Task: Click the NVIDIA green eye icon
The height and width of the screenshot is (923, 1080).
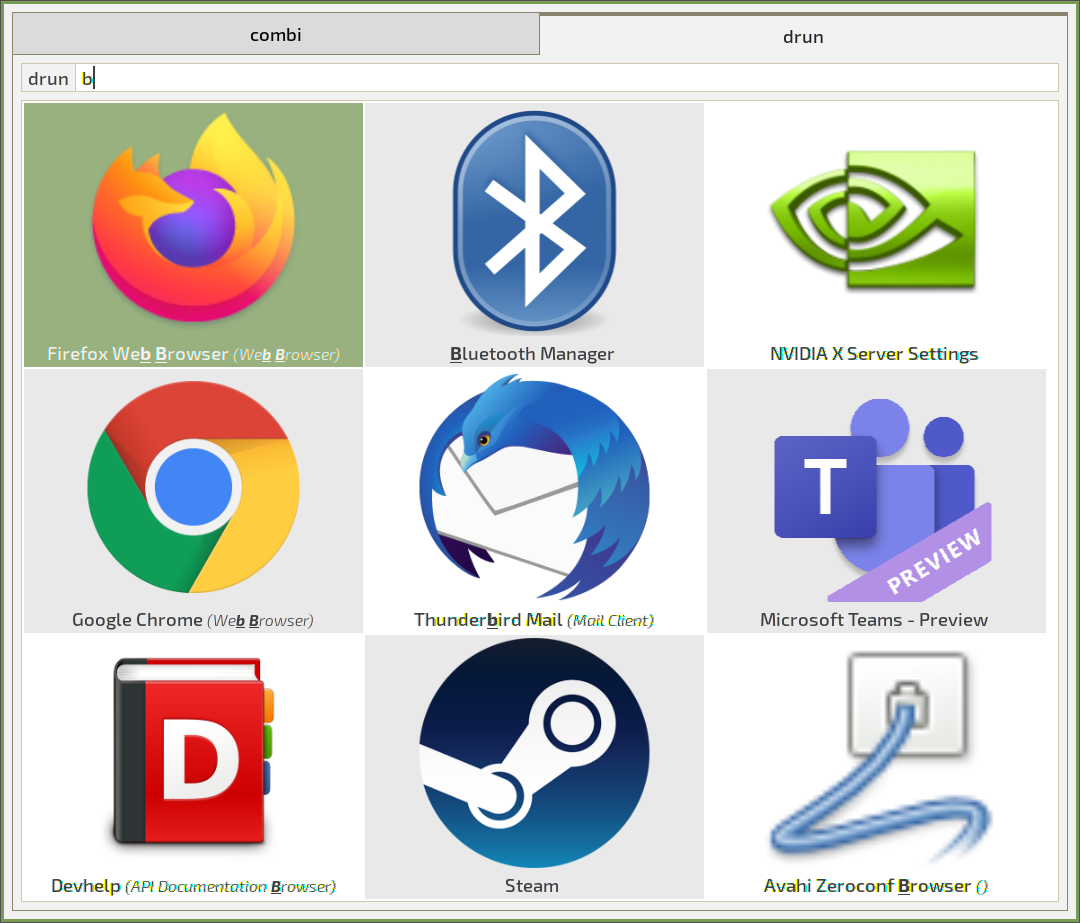Action: [x=873, y=220]
